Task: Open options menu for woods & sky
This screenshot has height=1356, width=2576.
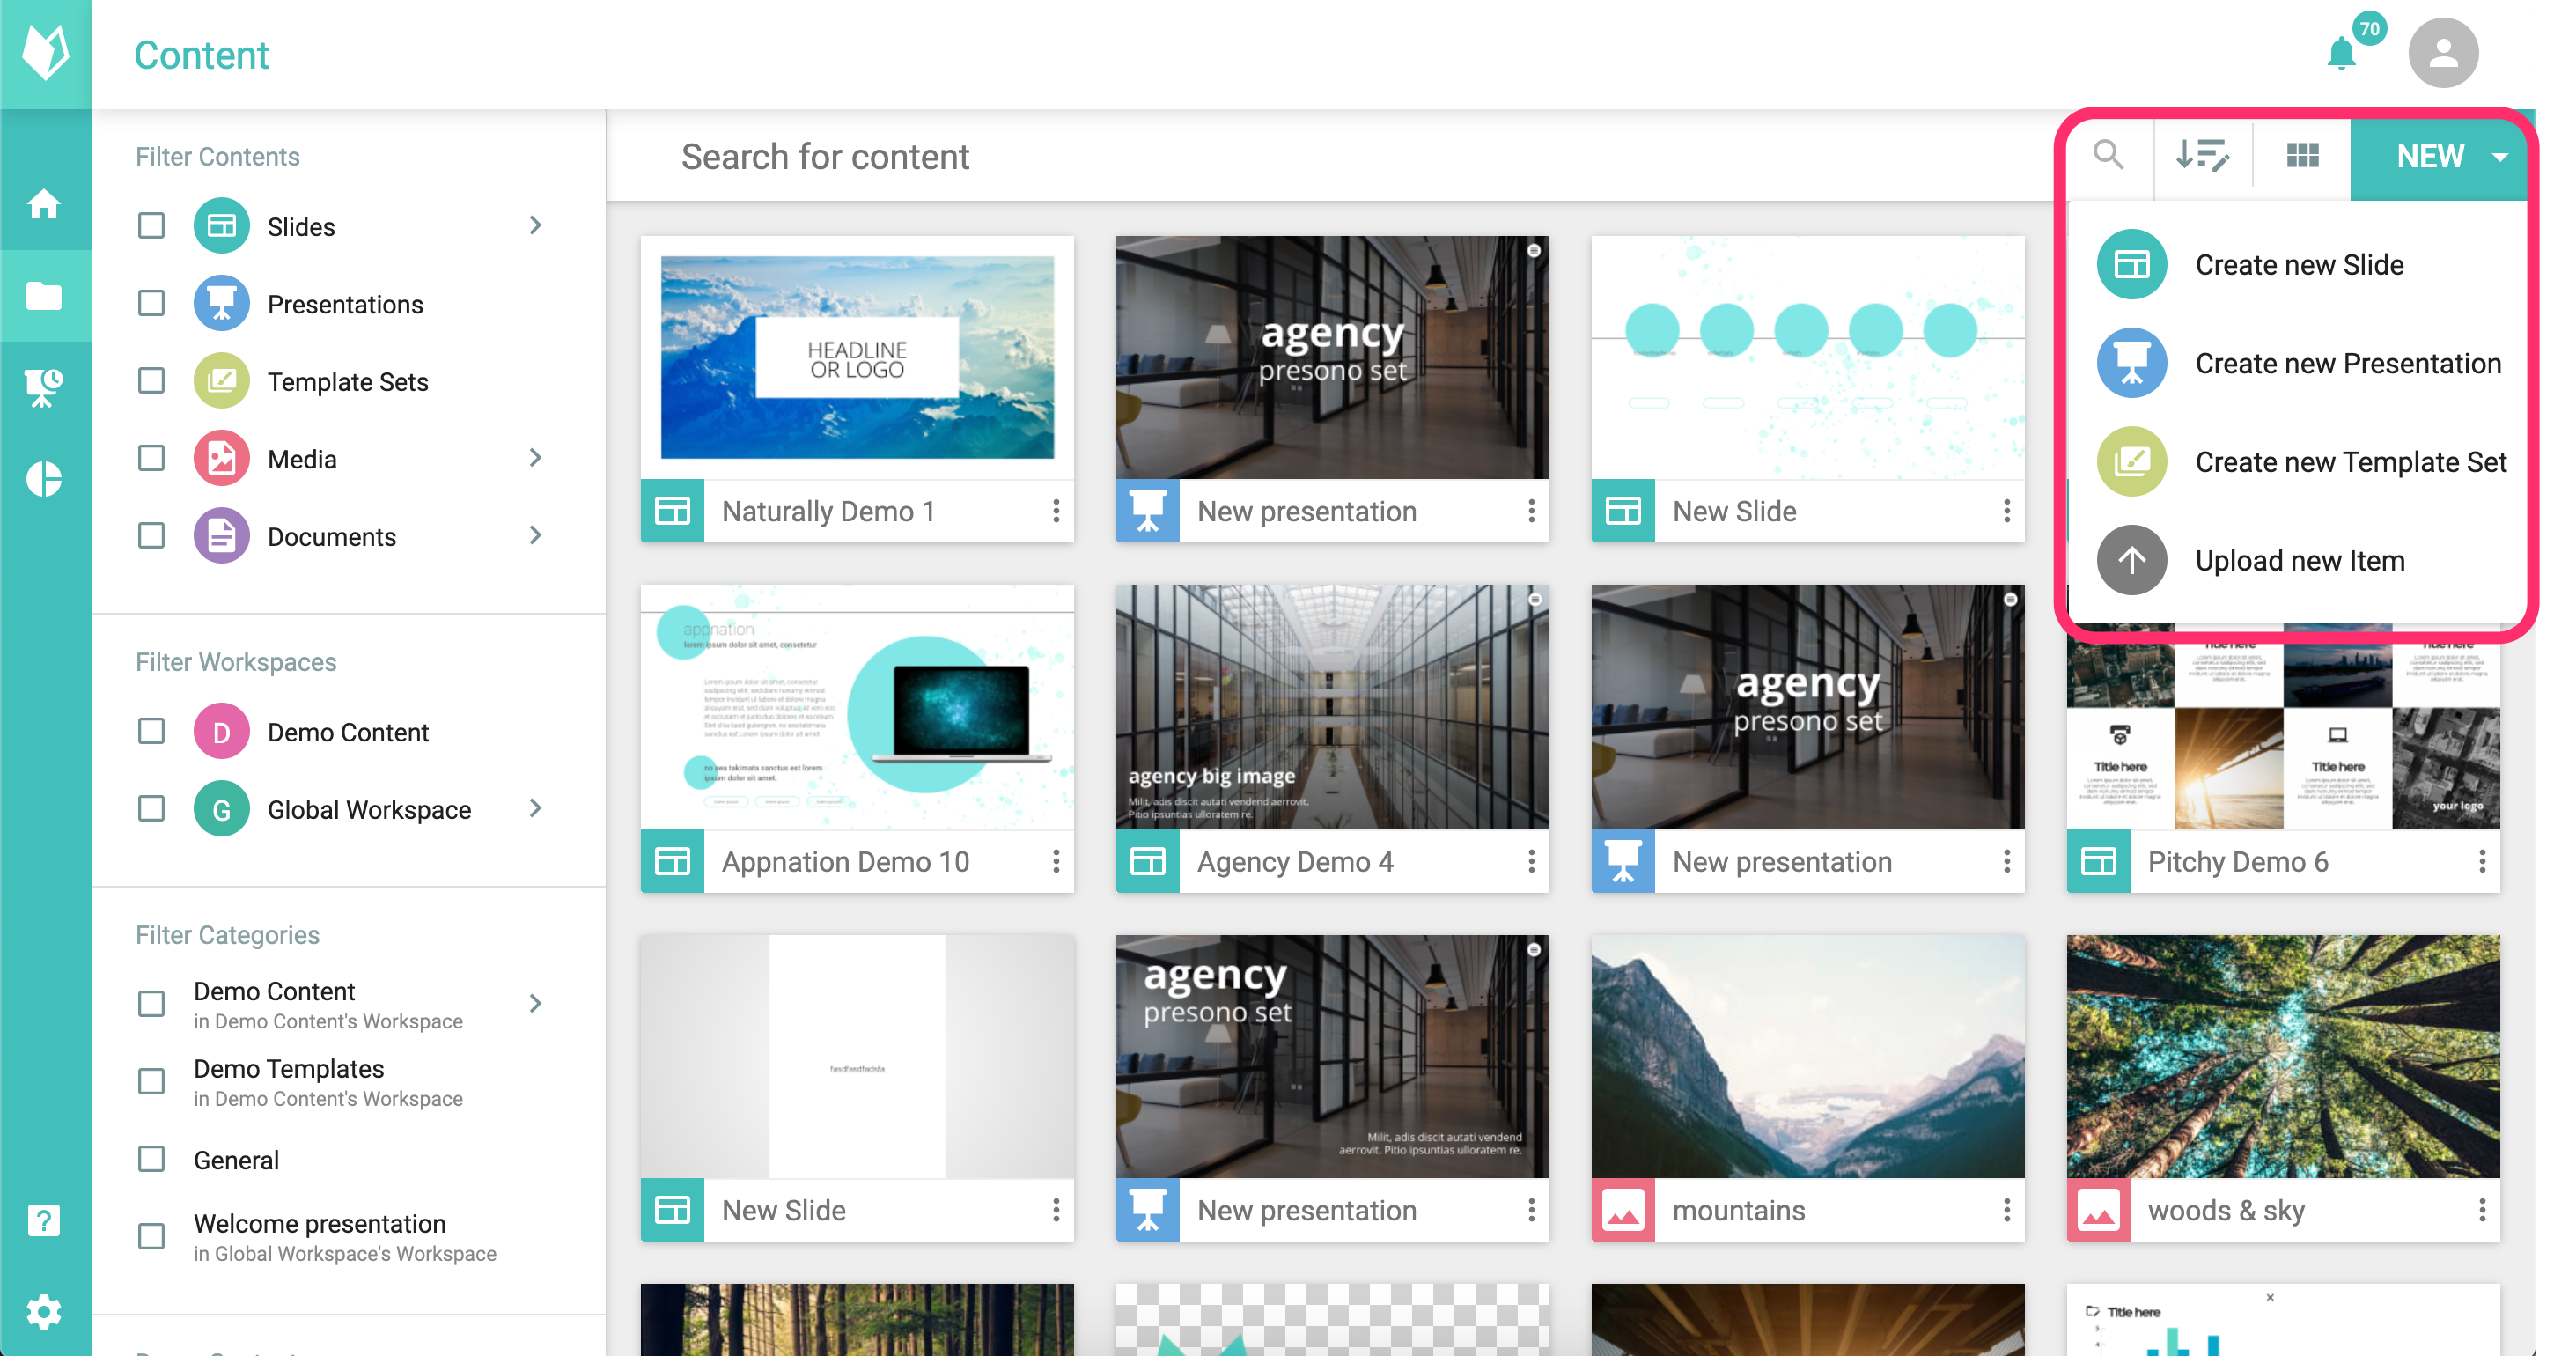Action: click(x=2482, y=1210)
